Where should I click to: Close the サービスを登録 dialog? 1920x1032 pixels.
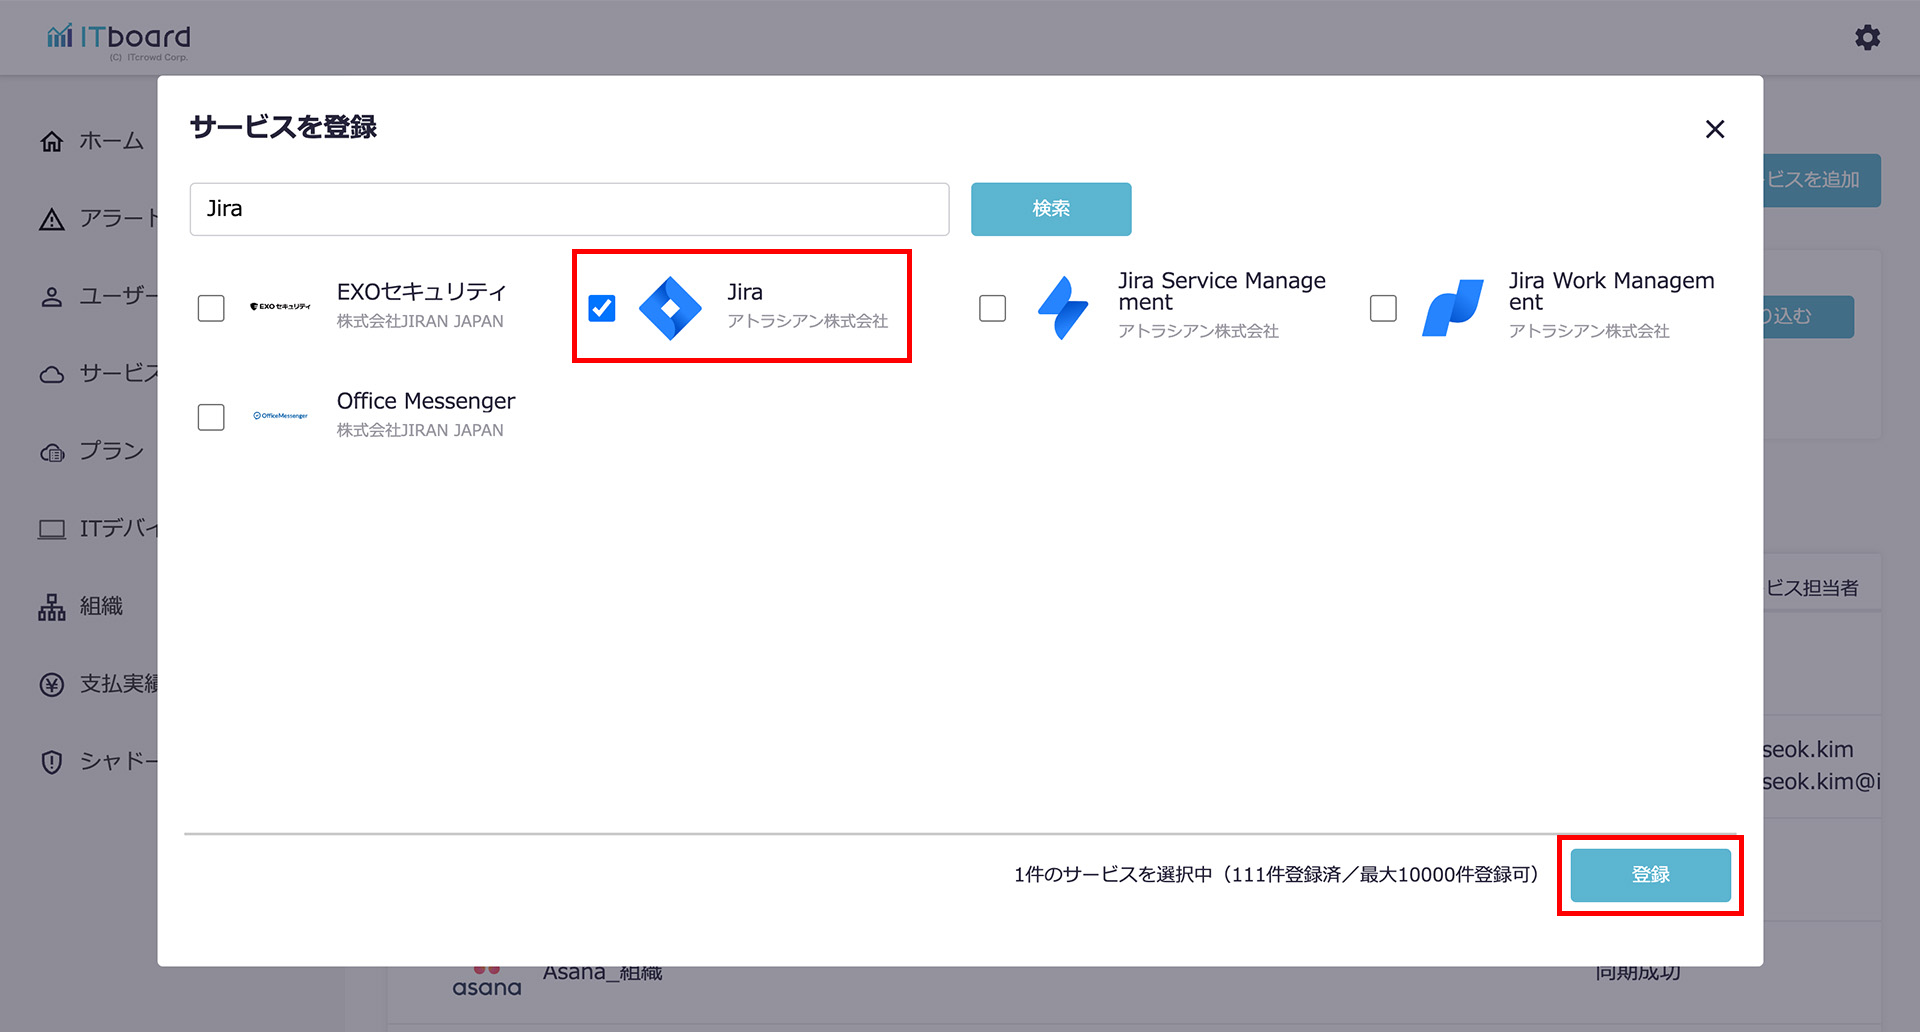click(1715, 129)
